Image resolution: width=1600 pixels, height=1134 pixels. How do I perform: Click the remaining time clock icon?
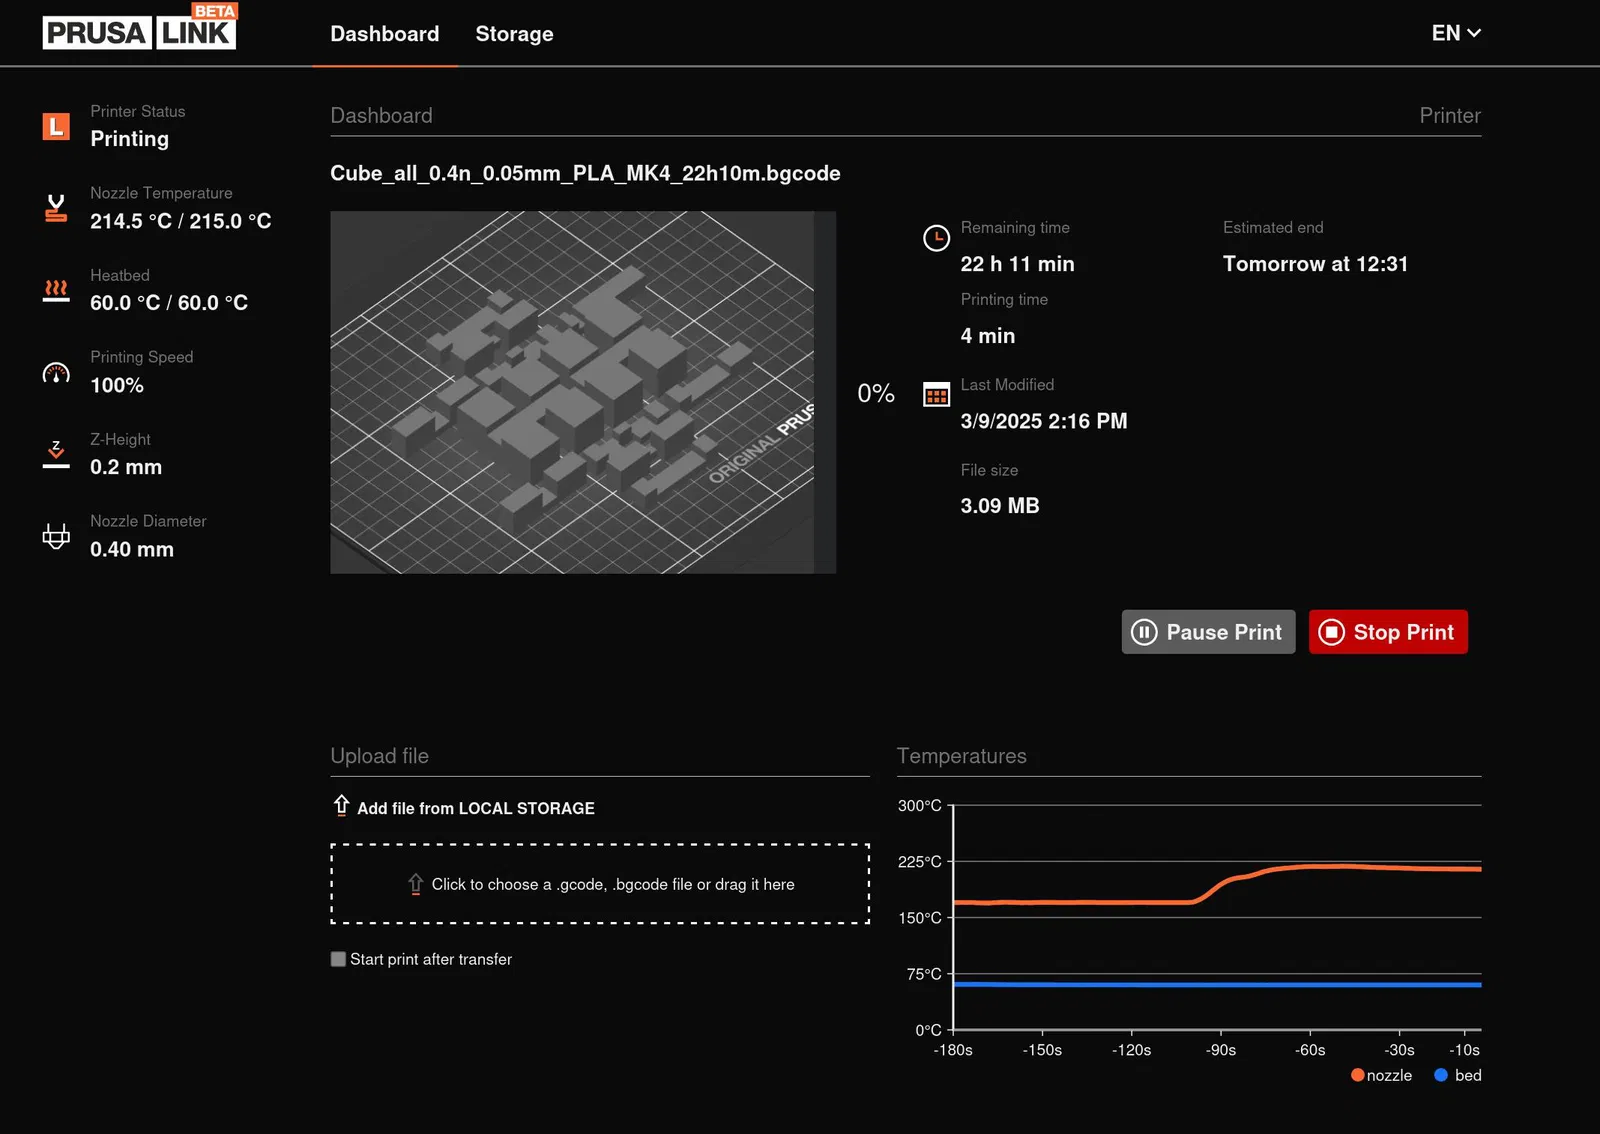point(936,238)
